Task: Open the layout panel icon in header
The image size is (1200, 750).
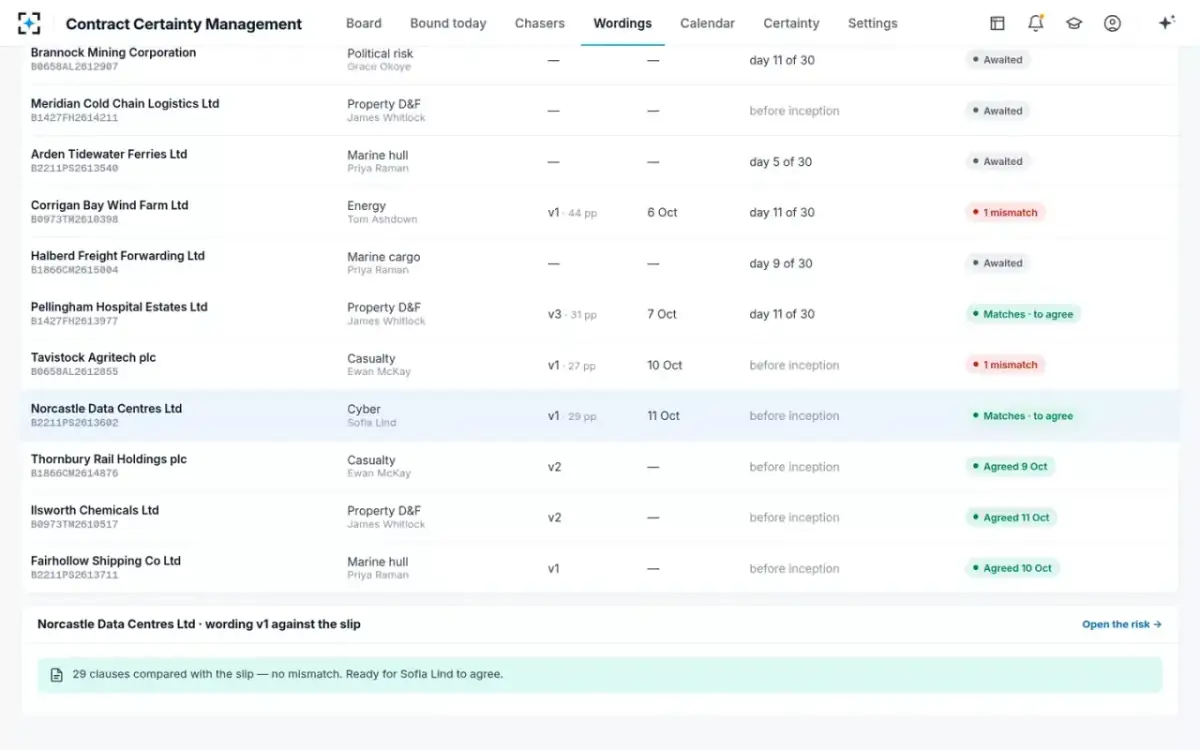Action: (x=997, y=23)
